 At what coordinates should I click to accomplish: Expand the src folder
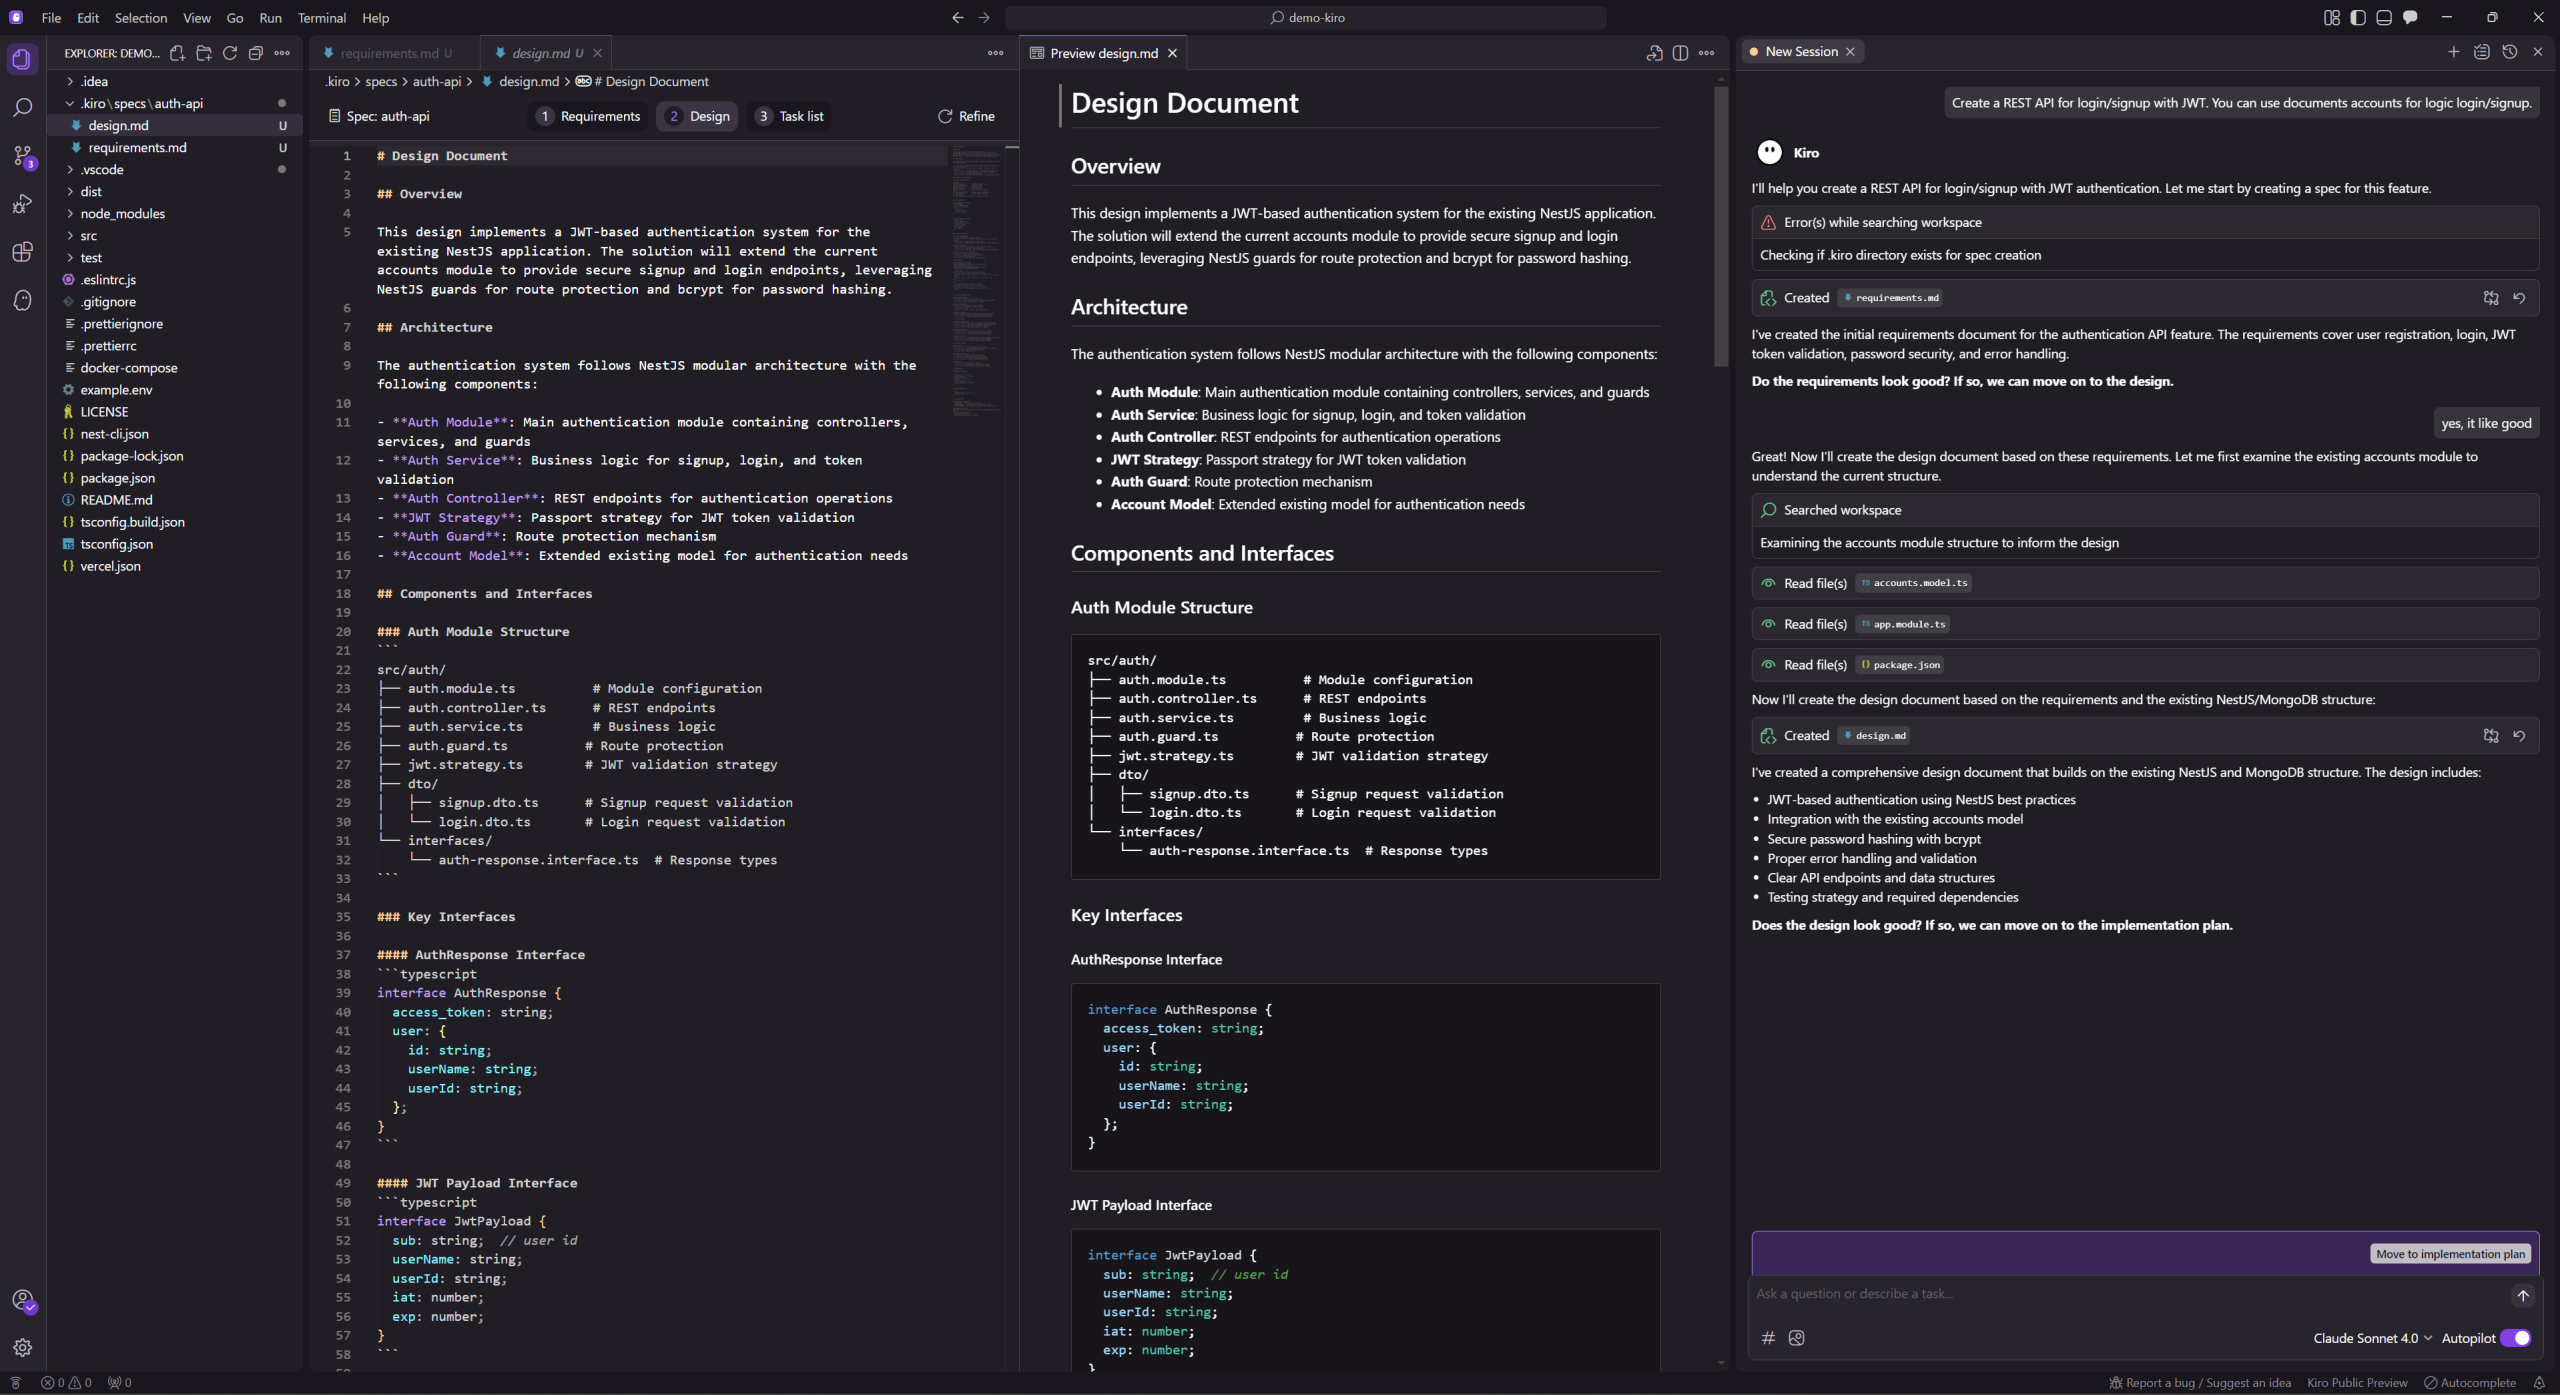coord(174,236)
